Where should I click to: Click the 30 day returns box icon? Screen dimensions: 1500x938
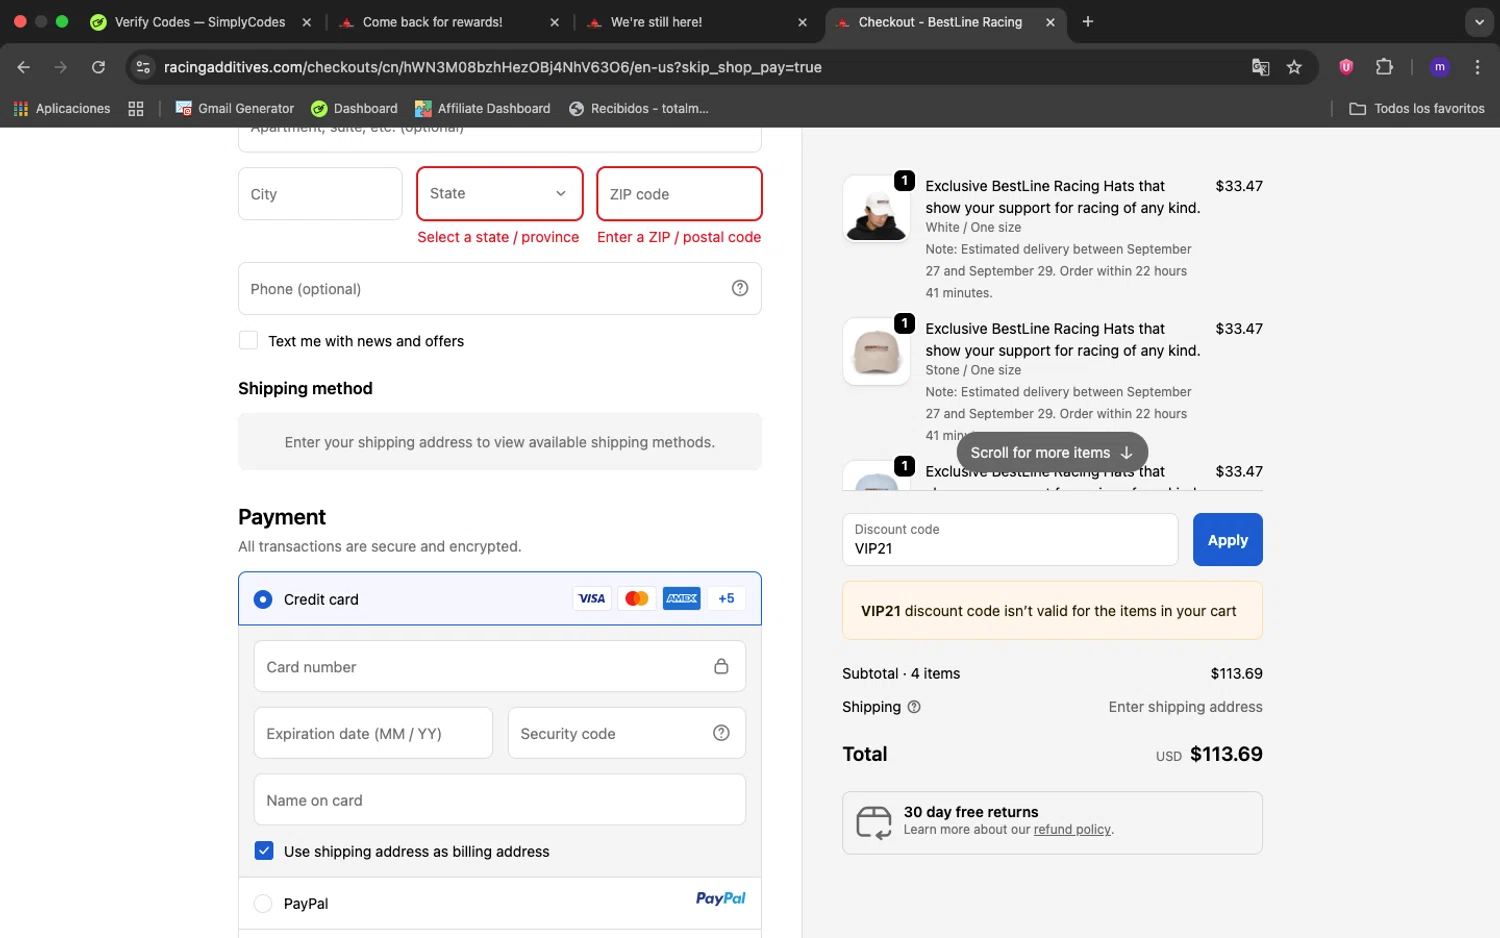click(873, 823)
